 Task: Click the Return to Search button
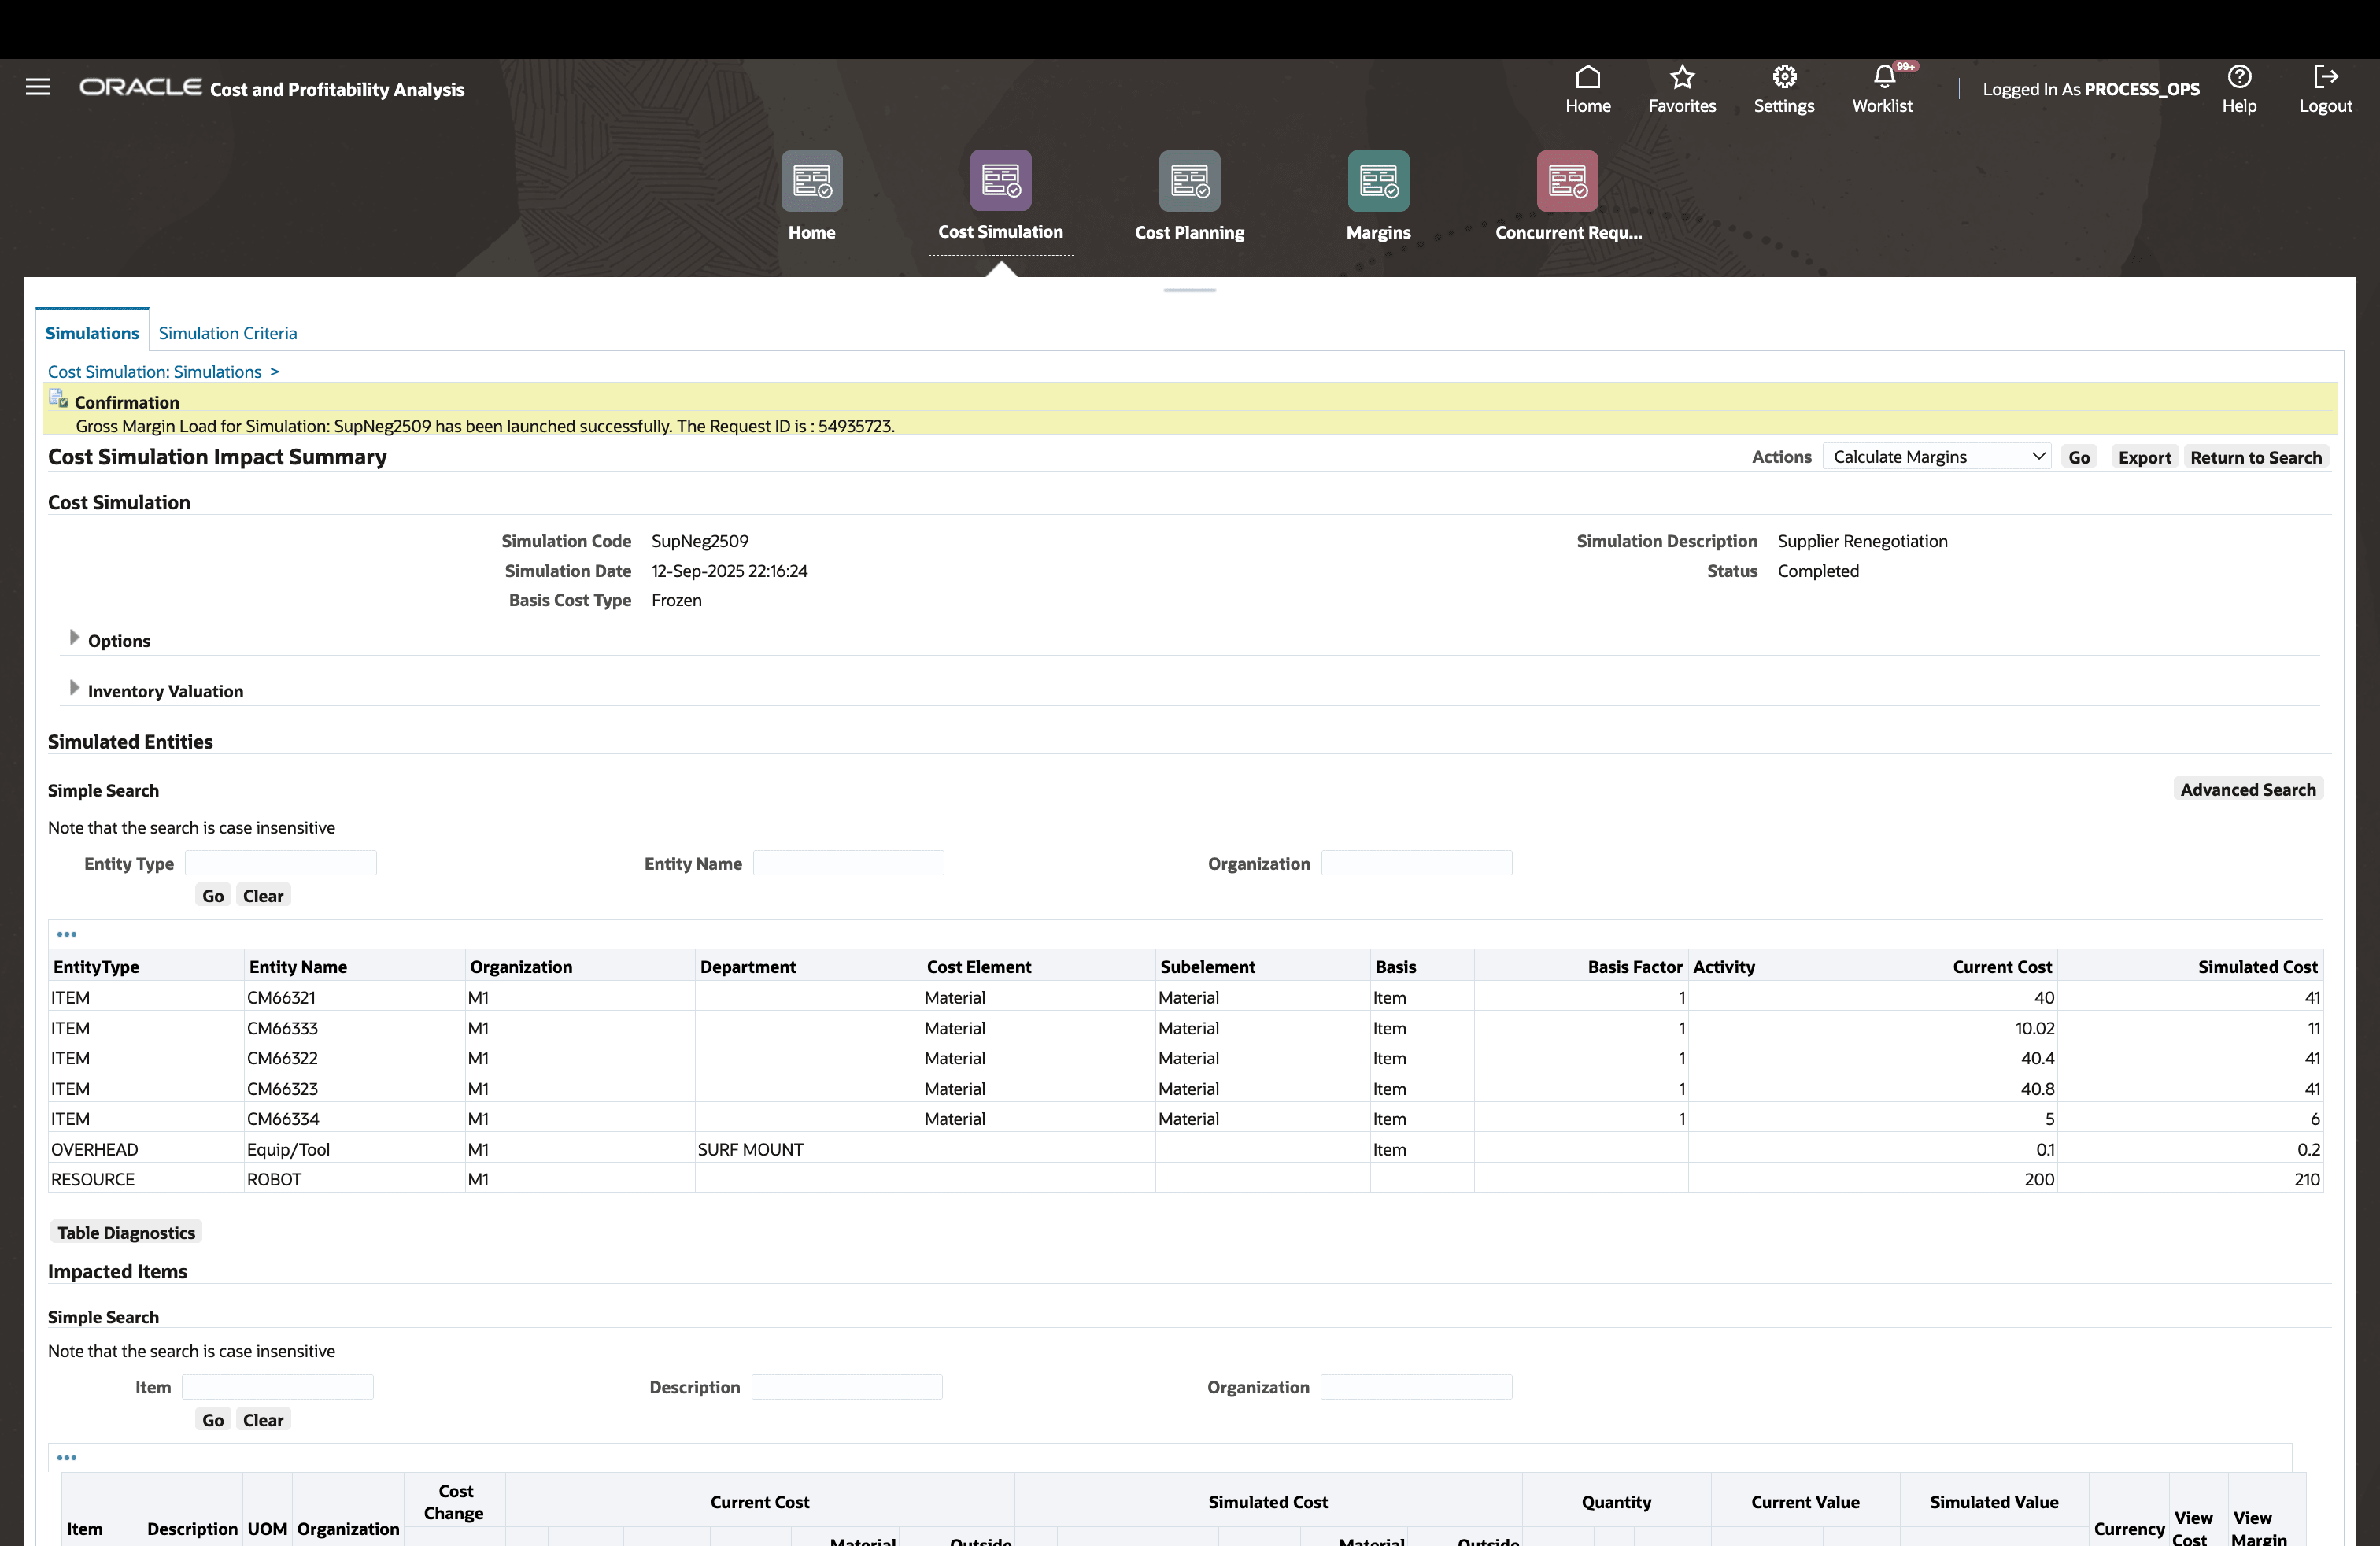[x=2255, y=457]
